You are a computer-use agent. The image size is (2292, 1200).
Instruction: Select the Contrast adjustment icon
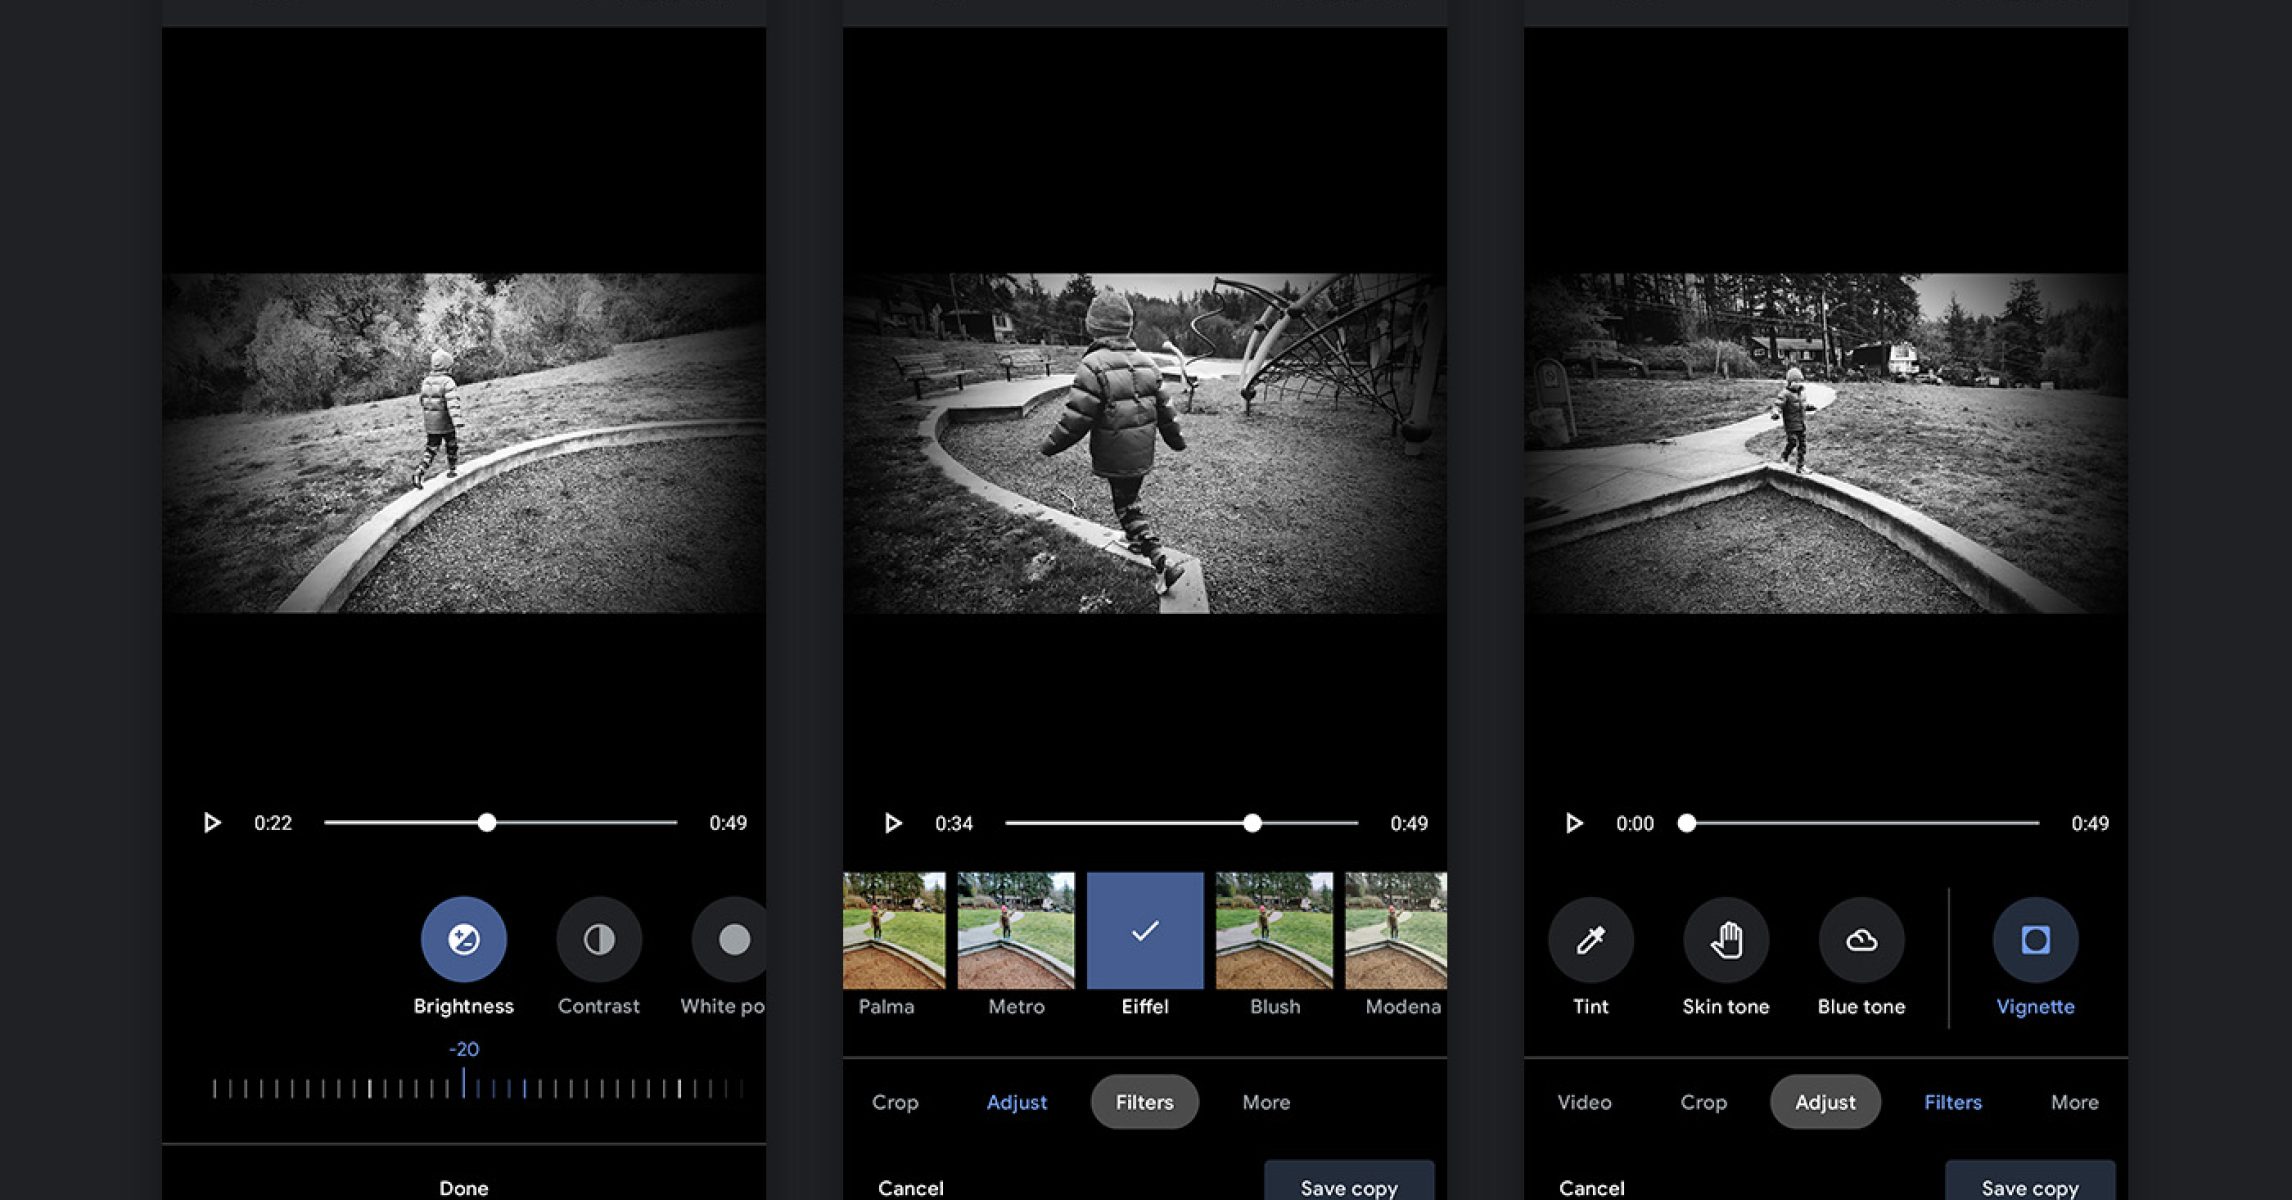[x=598, y=939]
